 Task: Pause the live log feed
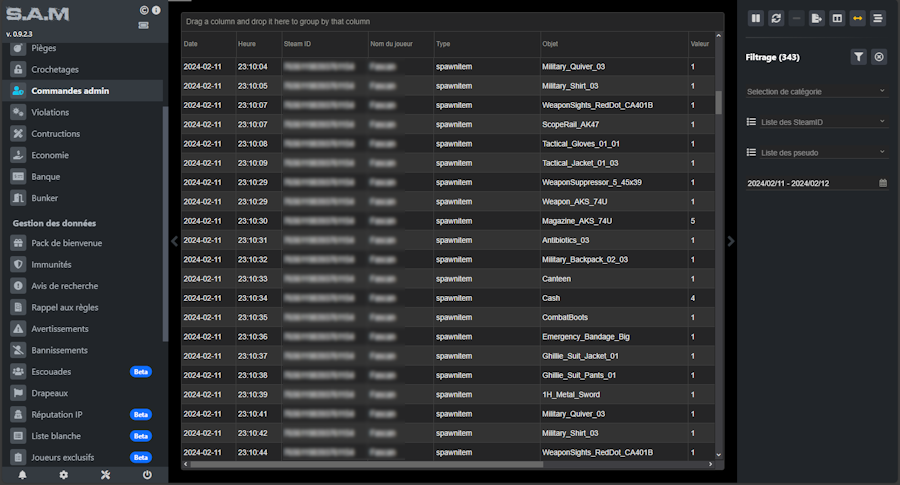tap(756, 18)
